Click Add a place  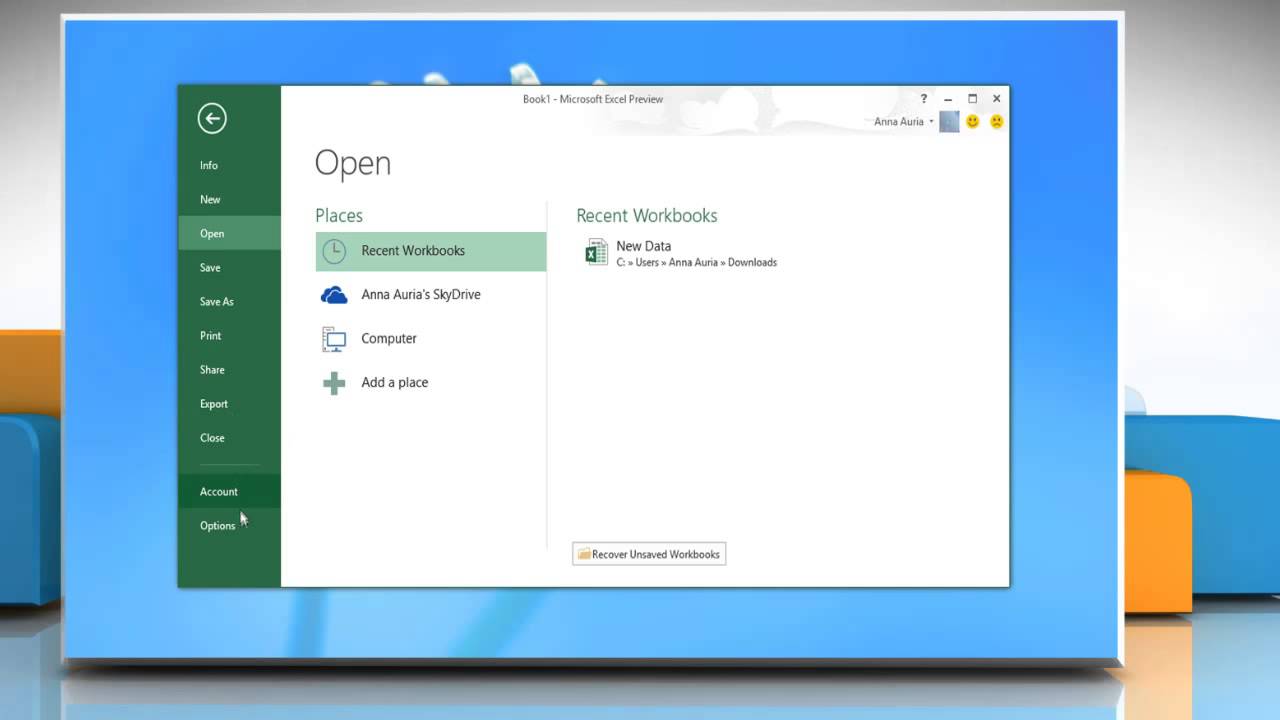tap(431, 383)
